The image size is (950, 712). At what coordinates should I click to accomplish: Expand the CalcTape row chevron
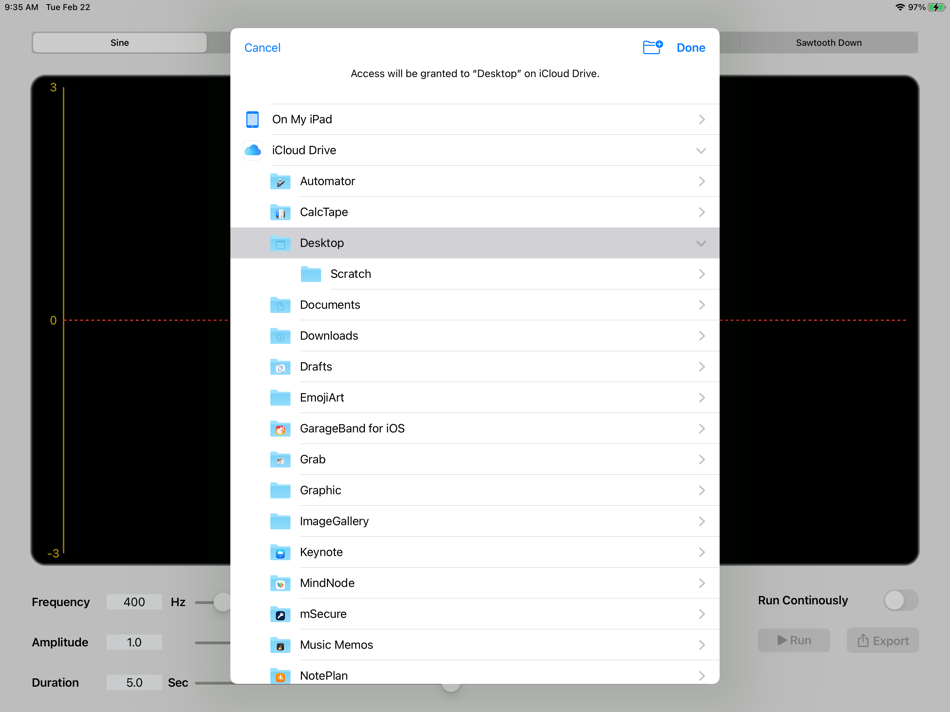tap(702, 212)
